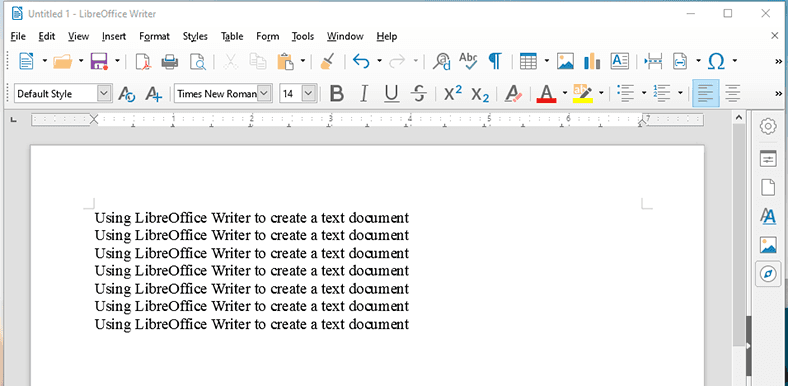The image size is (788, 386).
Task: Expand the Insert Field dropdown arrow
Action: click(x=698, y=61)
